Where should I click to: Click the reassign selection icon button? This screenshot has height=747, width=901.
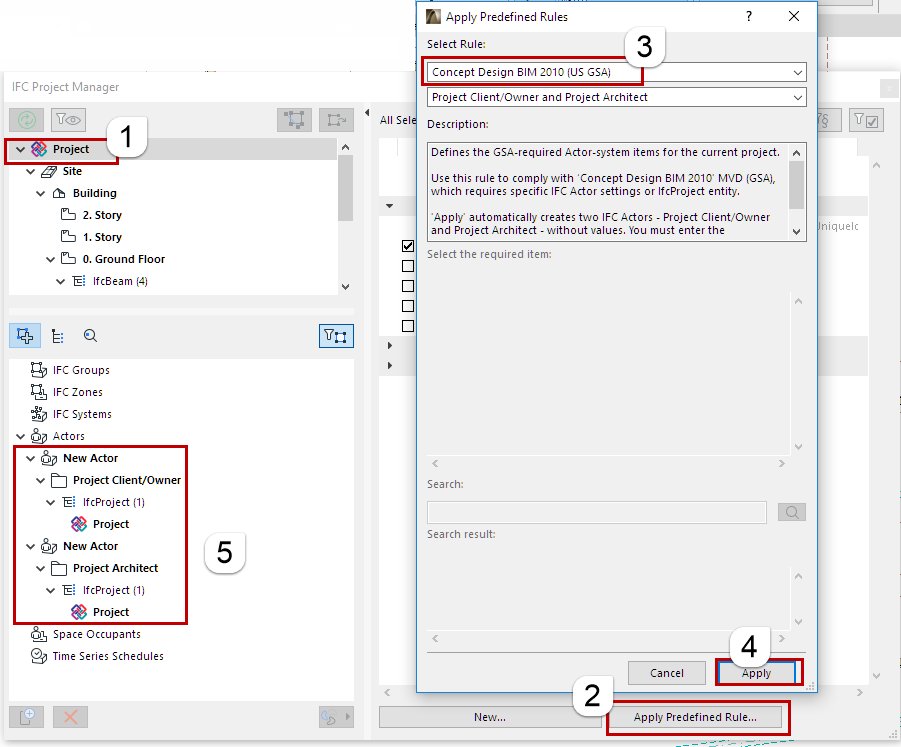tap(336, 120)
